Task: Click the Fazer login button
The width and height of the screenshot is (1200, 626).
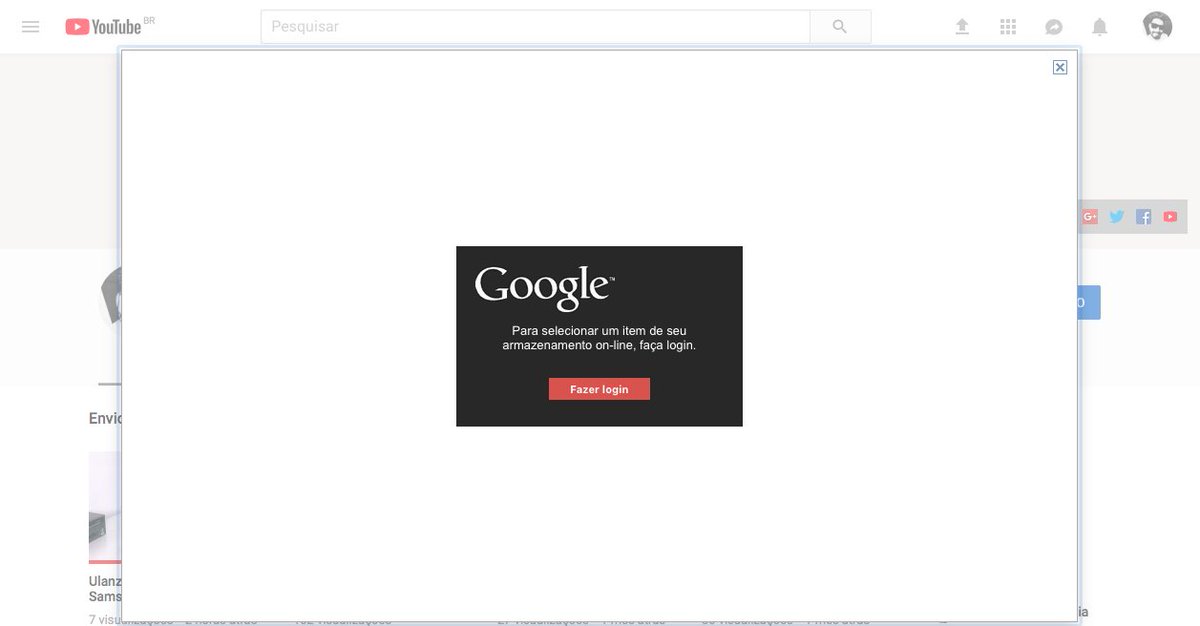Action: point(599,389)
